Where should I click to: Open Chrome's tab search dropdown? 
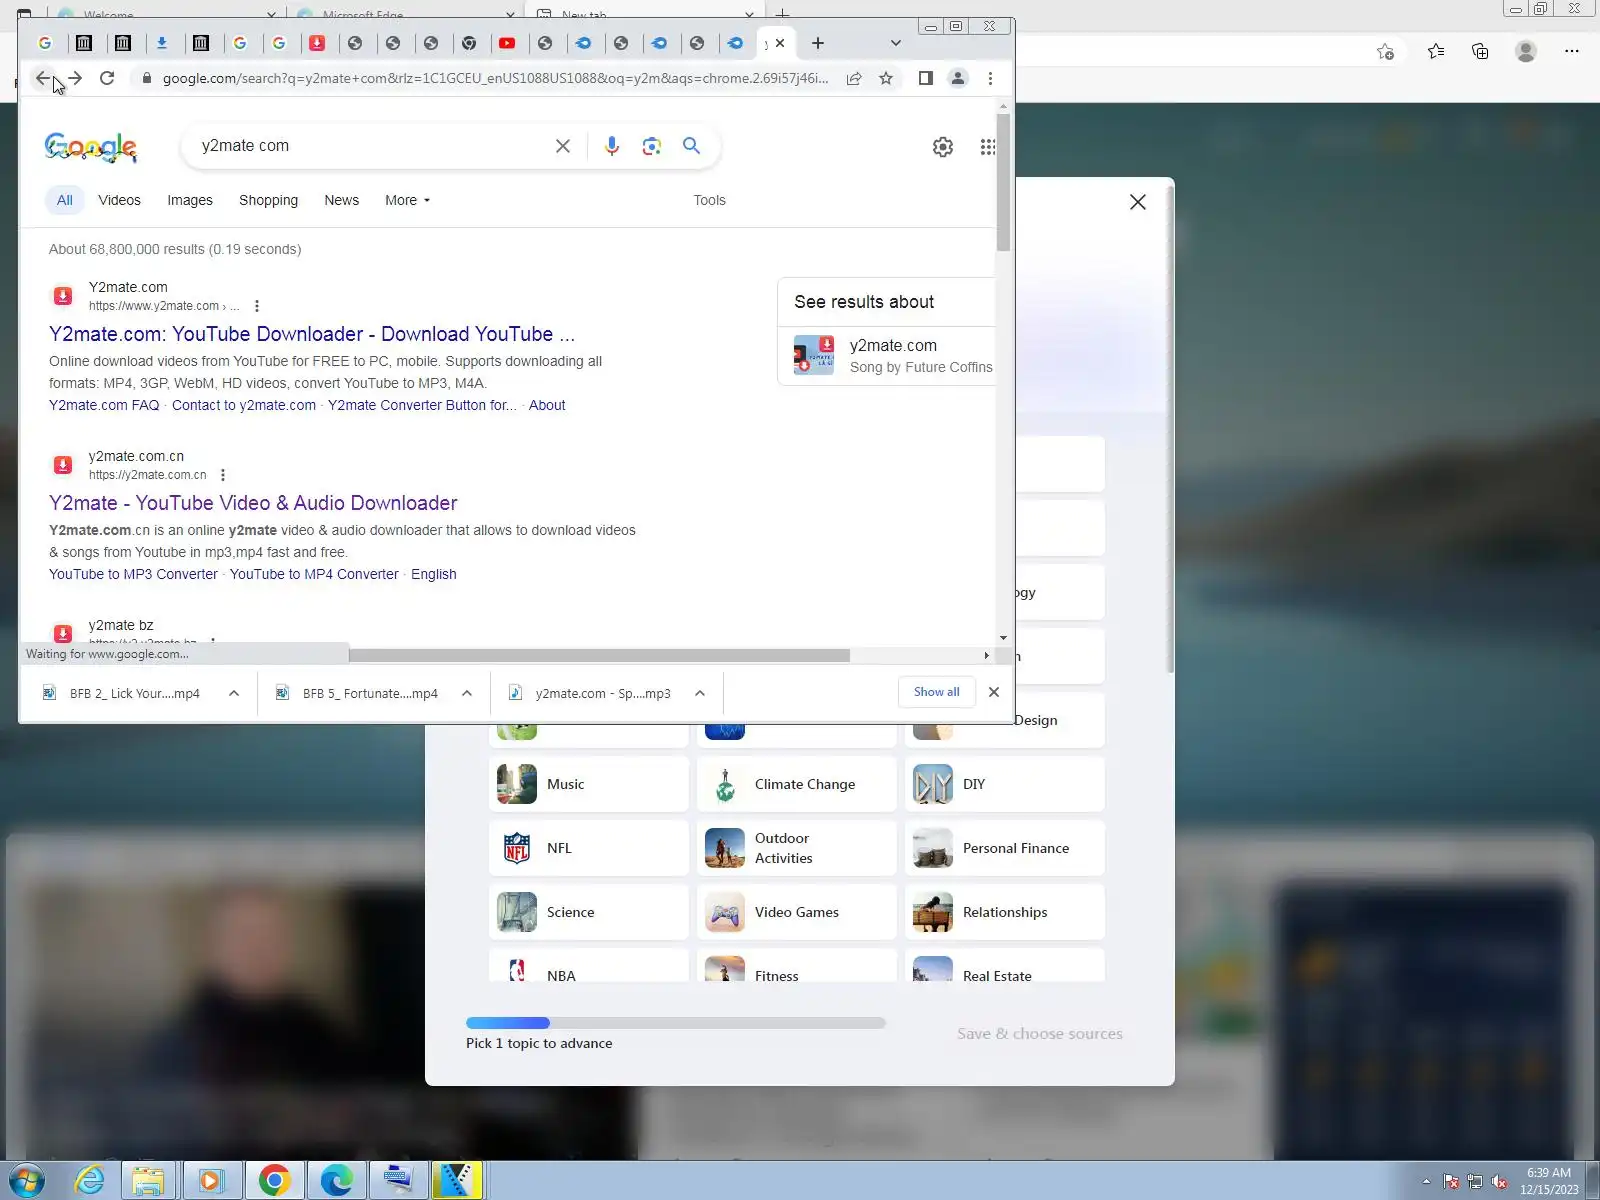(896, 43)
